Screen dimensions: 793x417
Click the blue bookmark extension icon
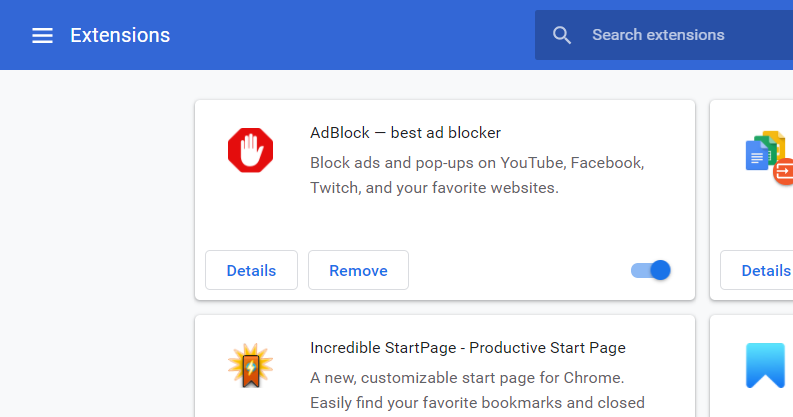point(766,365)
